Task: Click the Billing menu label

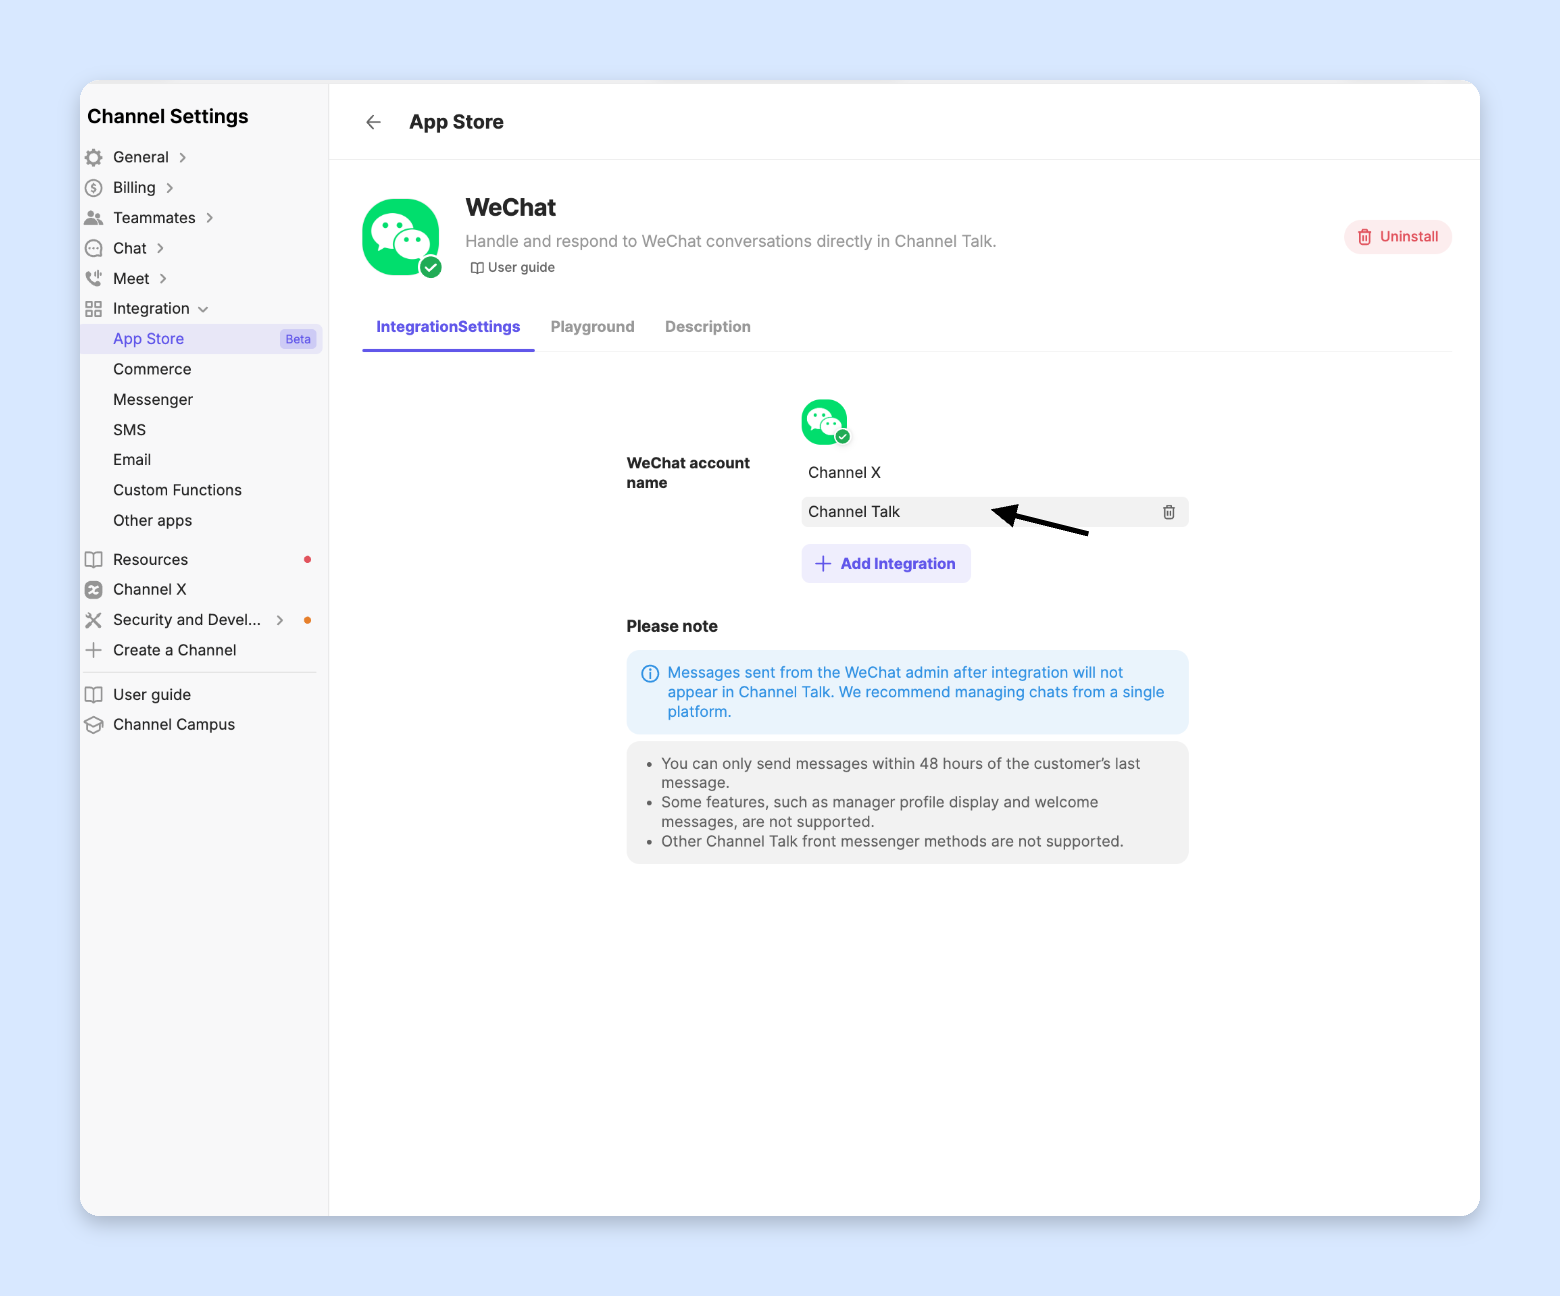Action: coord(134,188)
